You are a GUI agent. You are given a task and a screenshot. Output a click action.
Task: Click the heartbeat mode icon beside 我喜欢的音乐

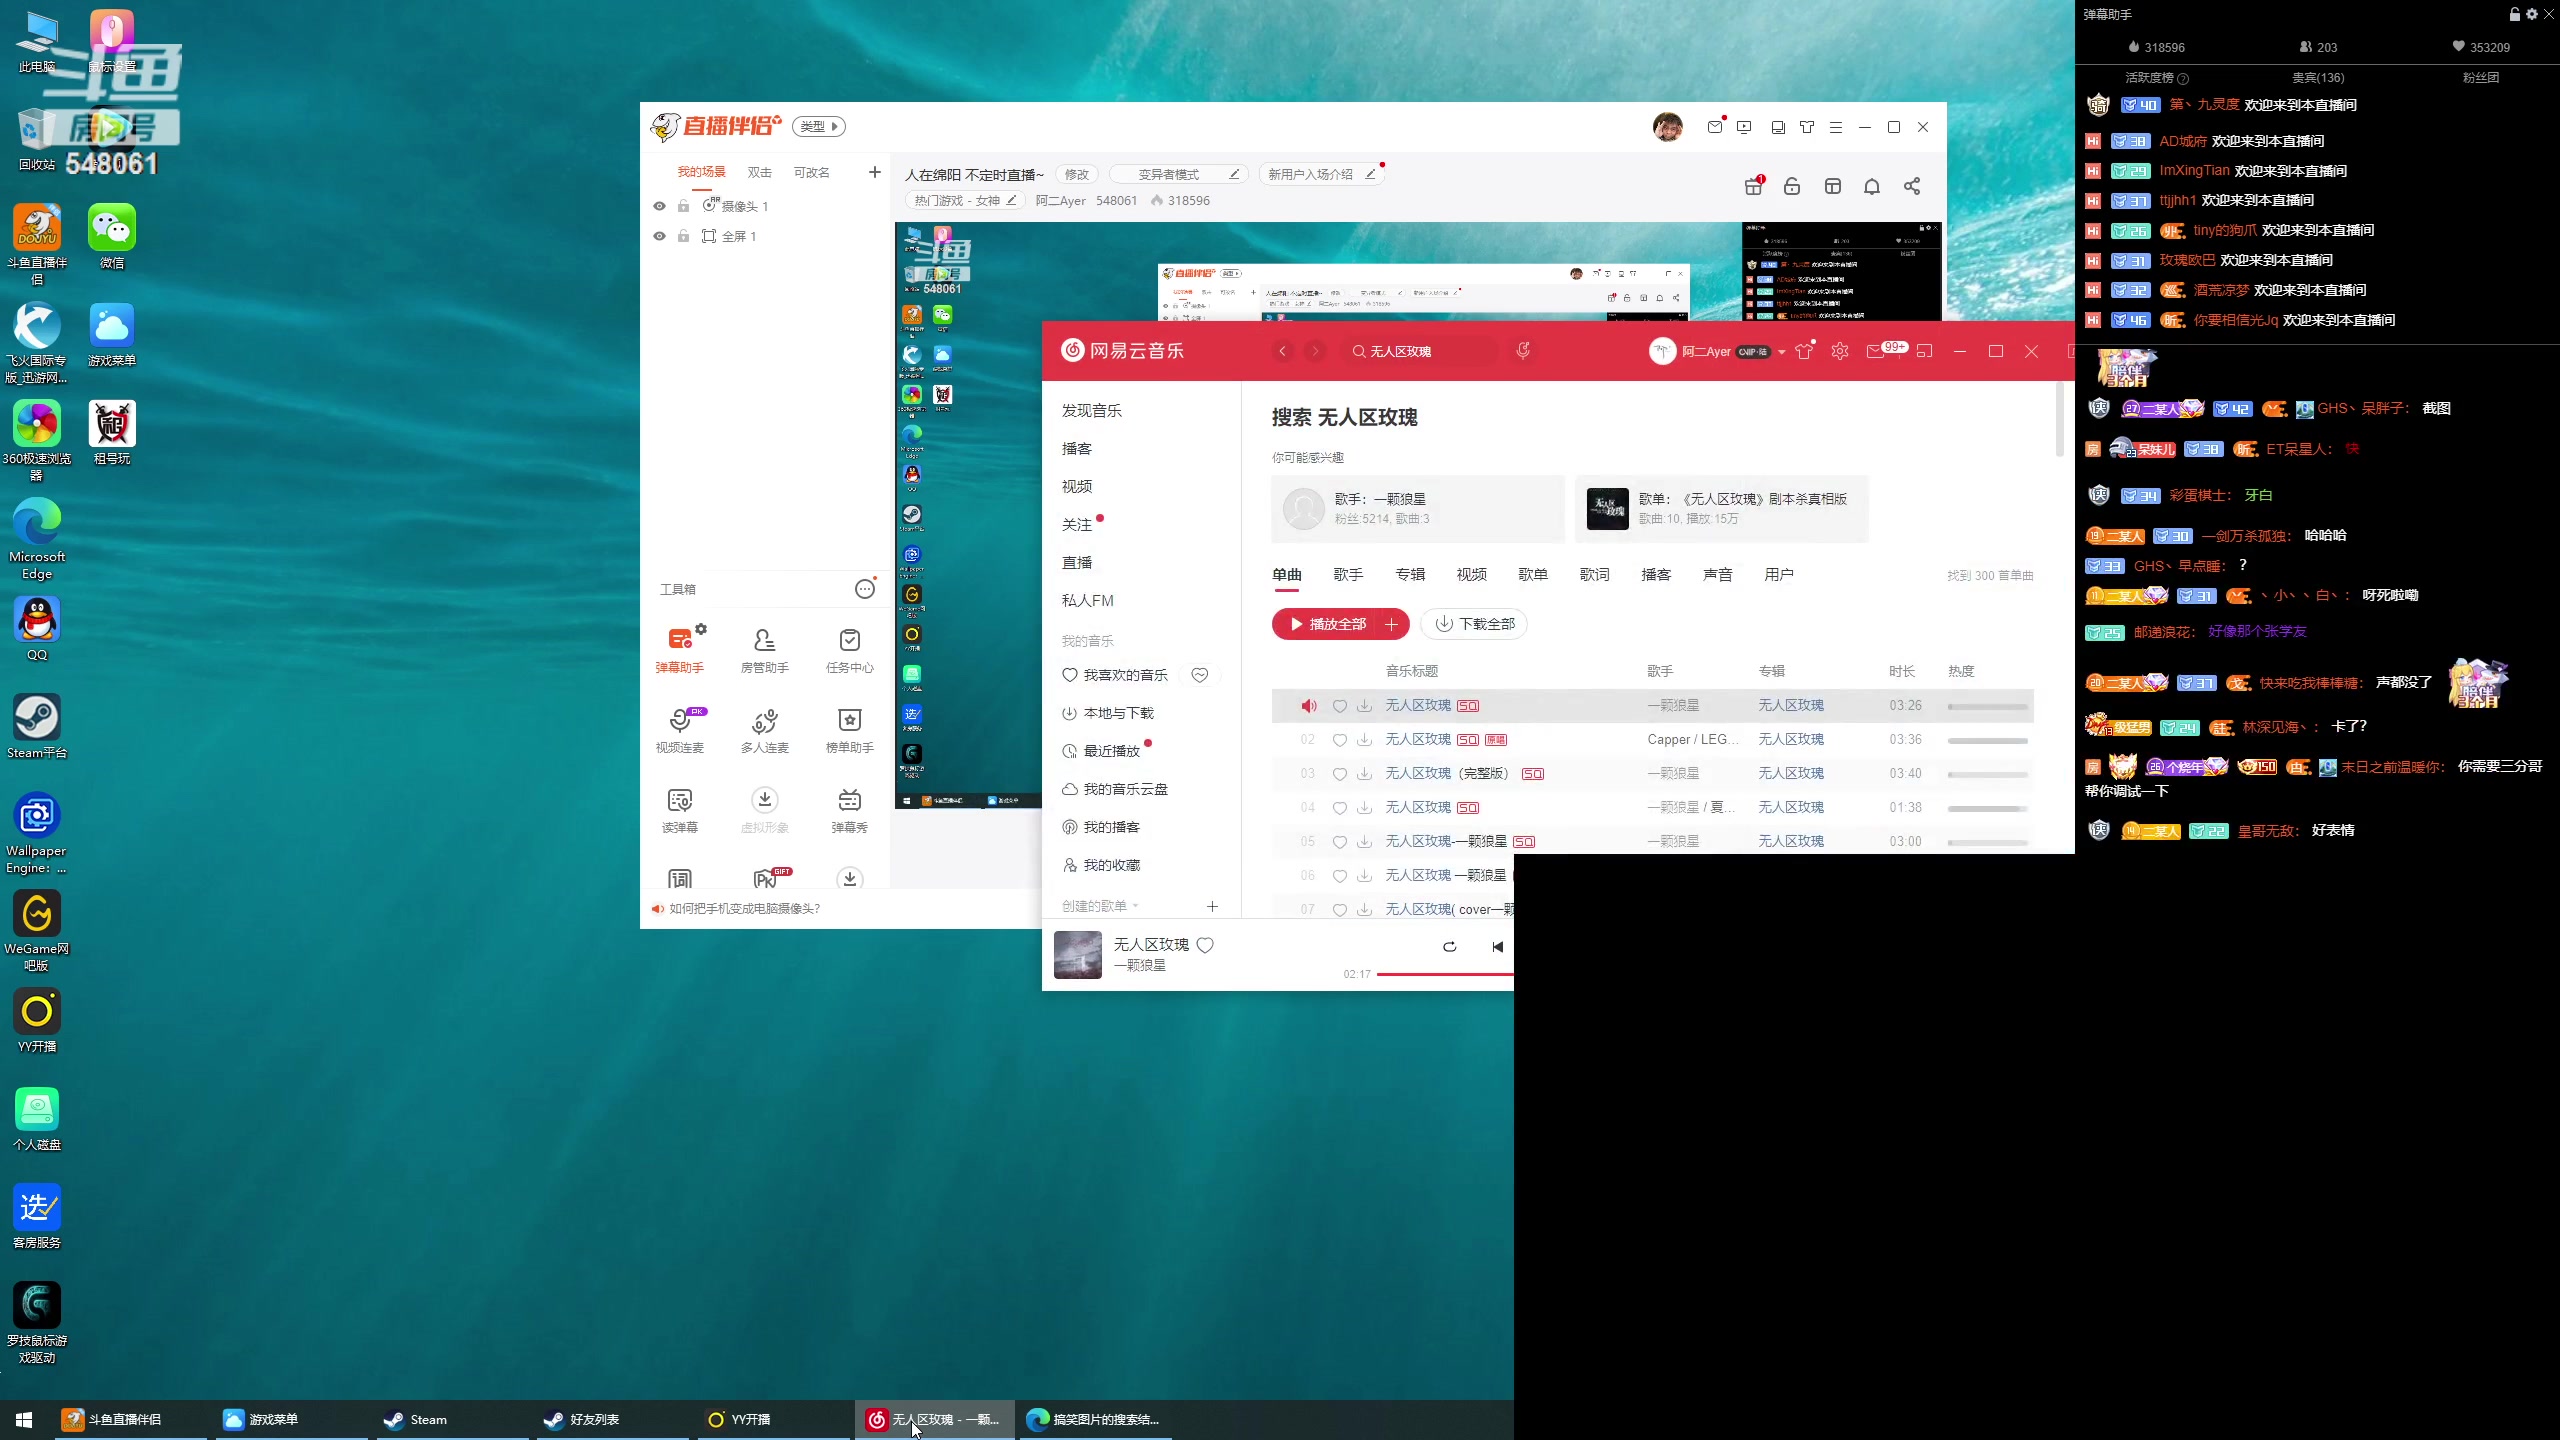pos(1200,675)
